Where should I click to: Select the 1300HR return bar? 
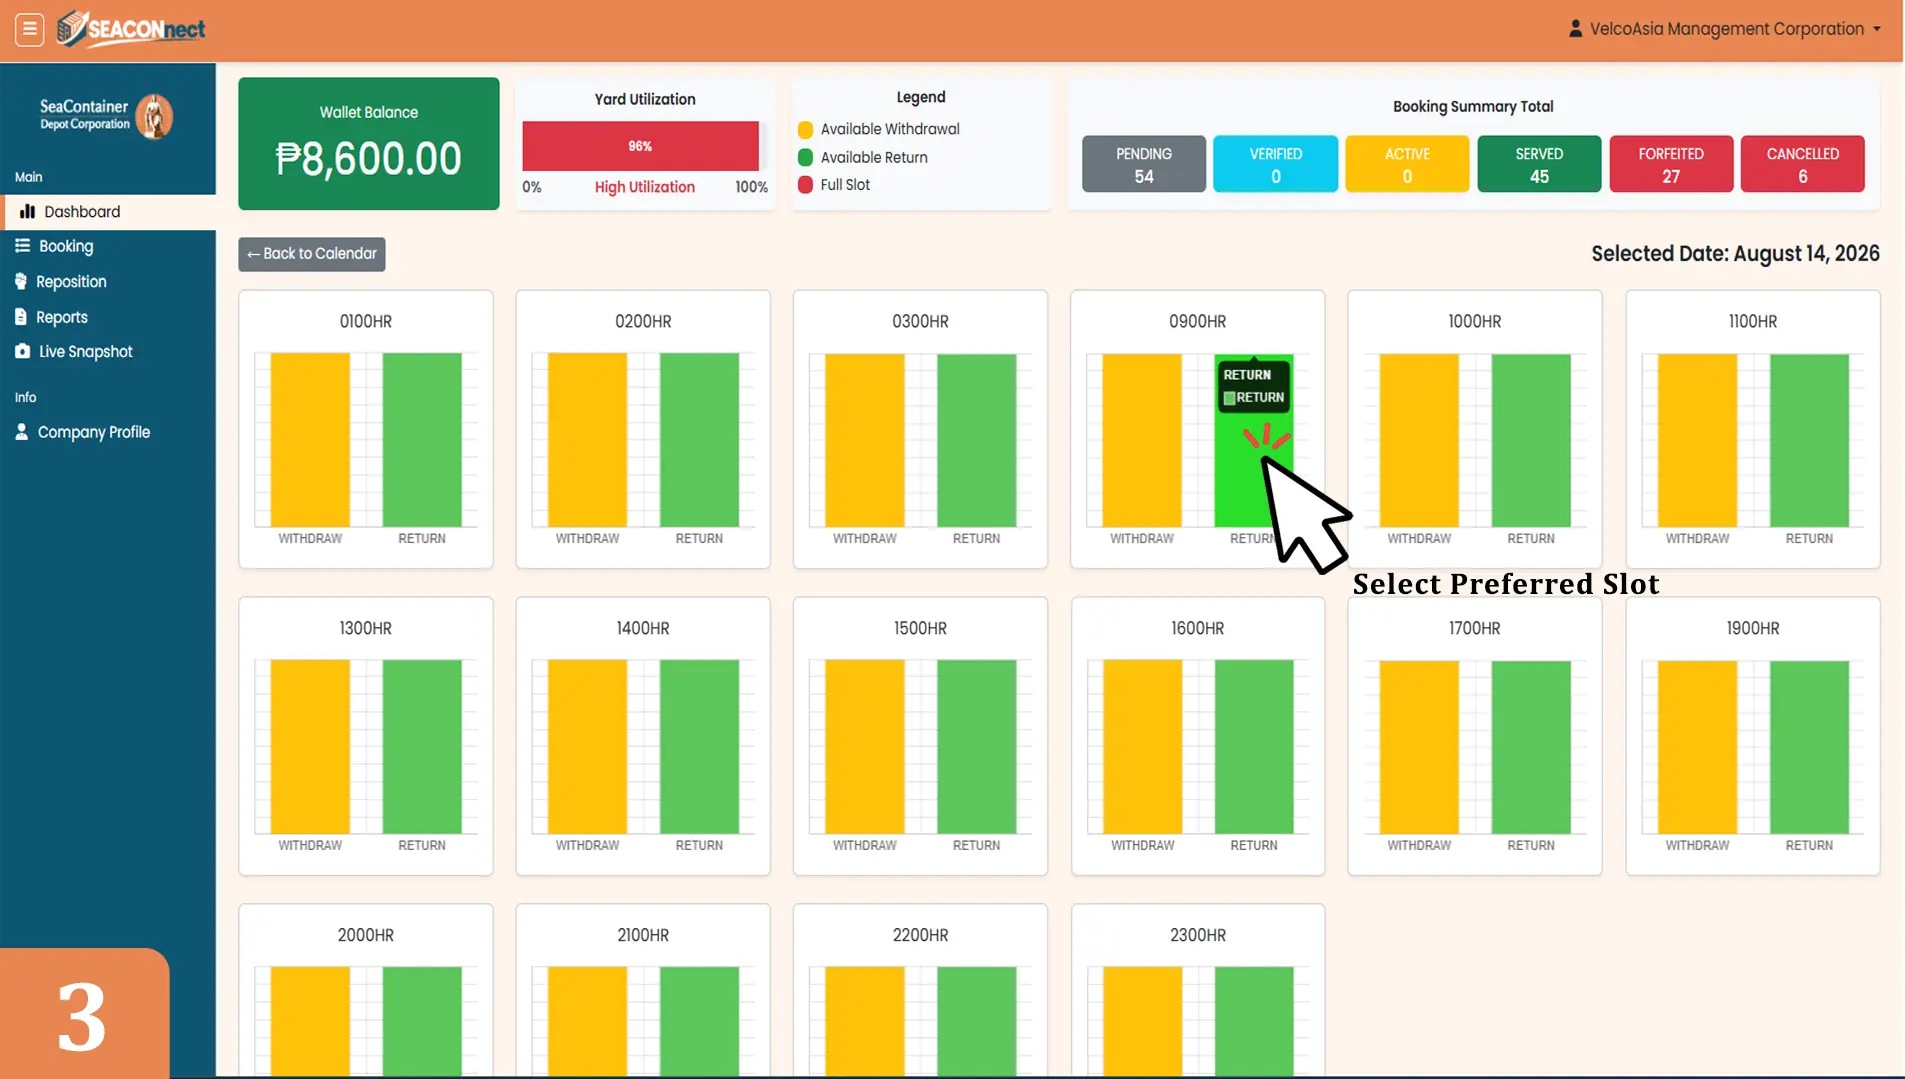pyautogui.click(x=422, y=747)
